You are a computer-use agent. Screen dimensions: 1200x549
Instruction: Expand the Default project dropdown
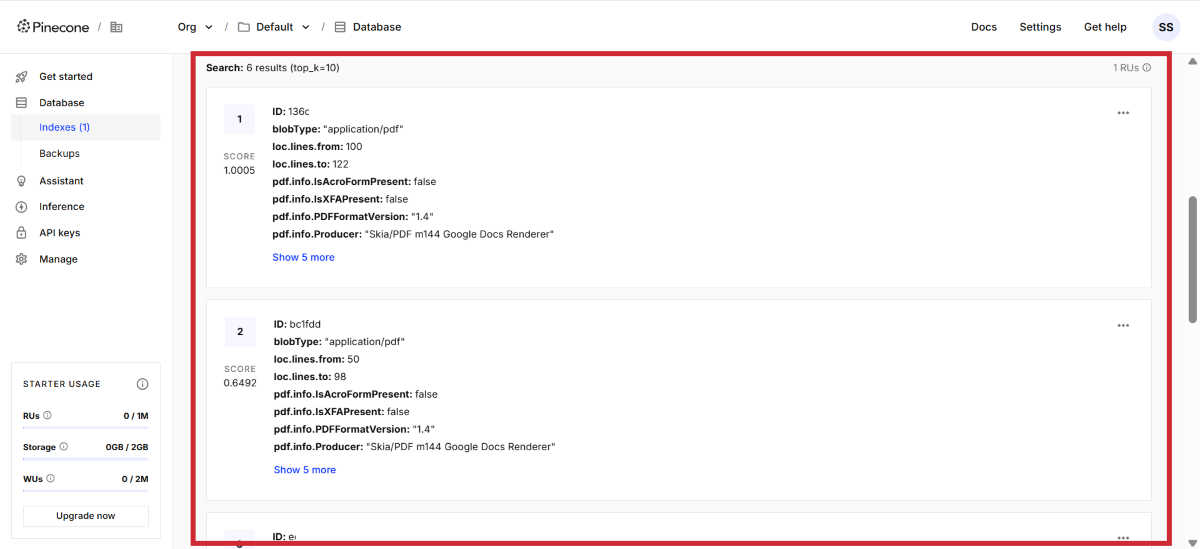pyautogui.click(x=274, y=27)
